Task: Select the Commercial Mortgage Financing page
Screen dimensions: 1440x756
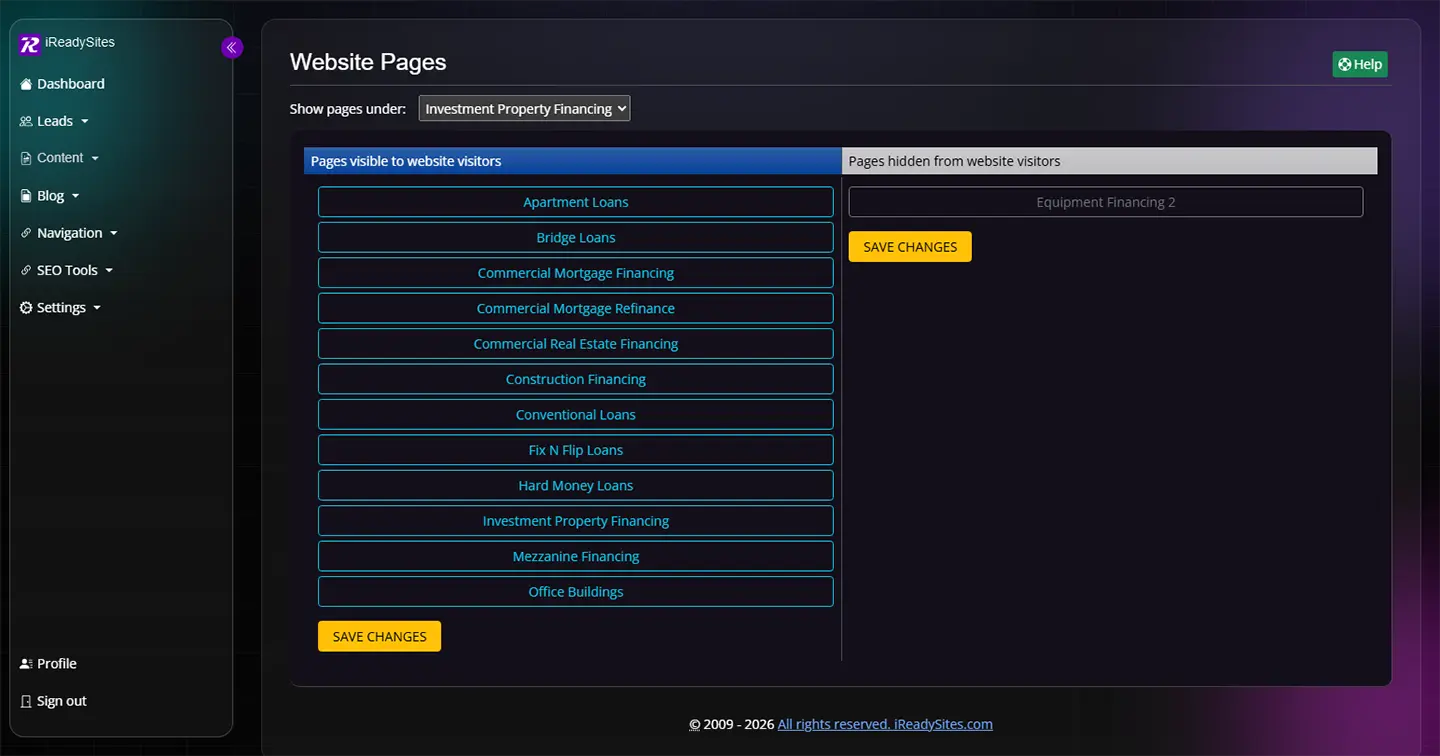Action: tap(576, 273)
